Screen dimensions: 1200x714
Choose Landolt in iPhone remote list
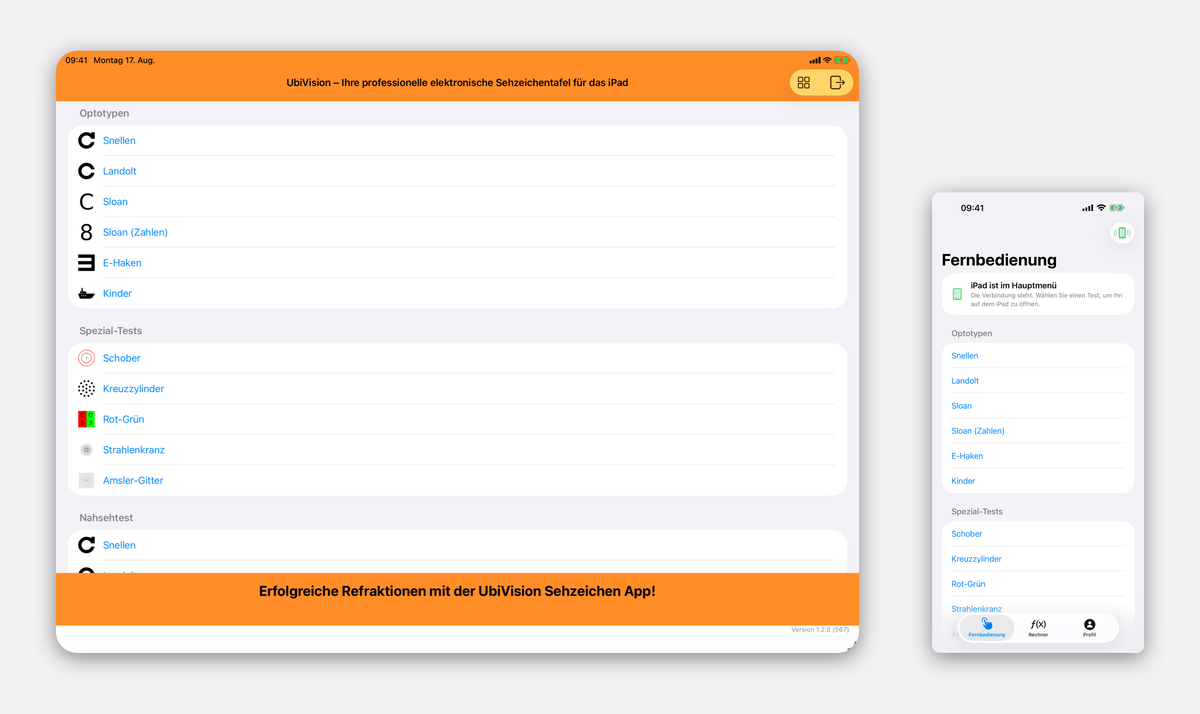[1038, 381]
